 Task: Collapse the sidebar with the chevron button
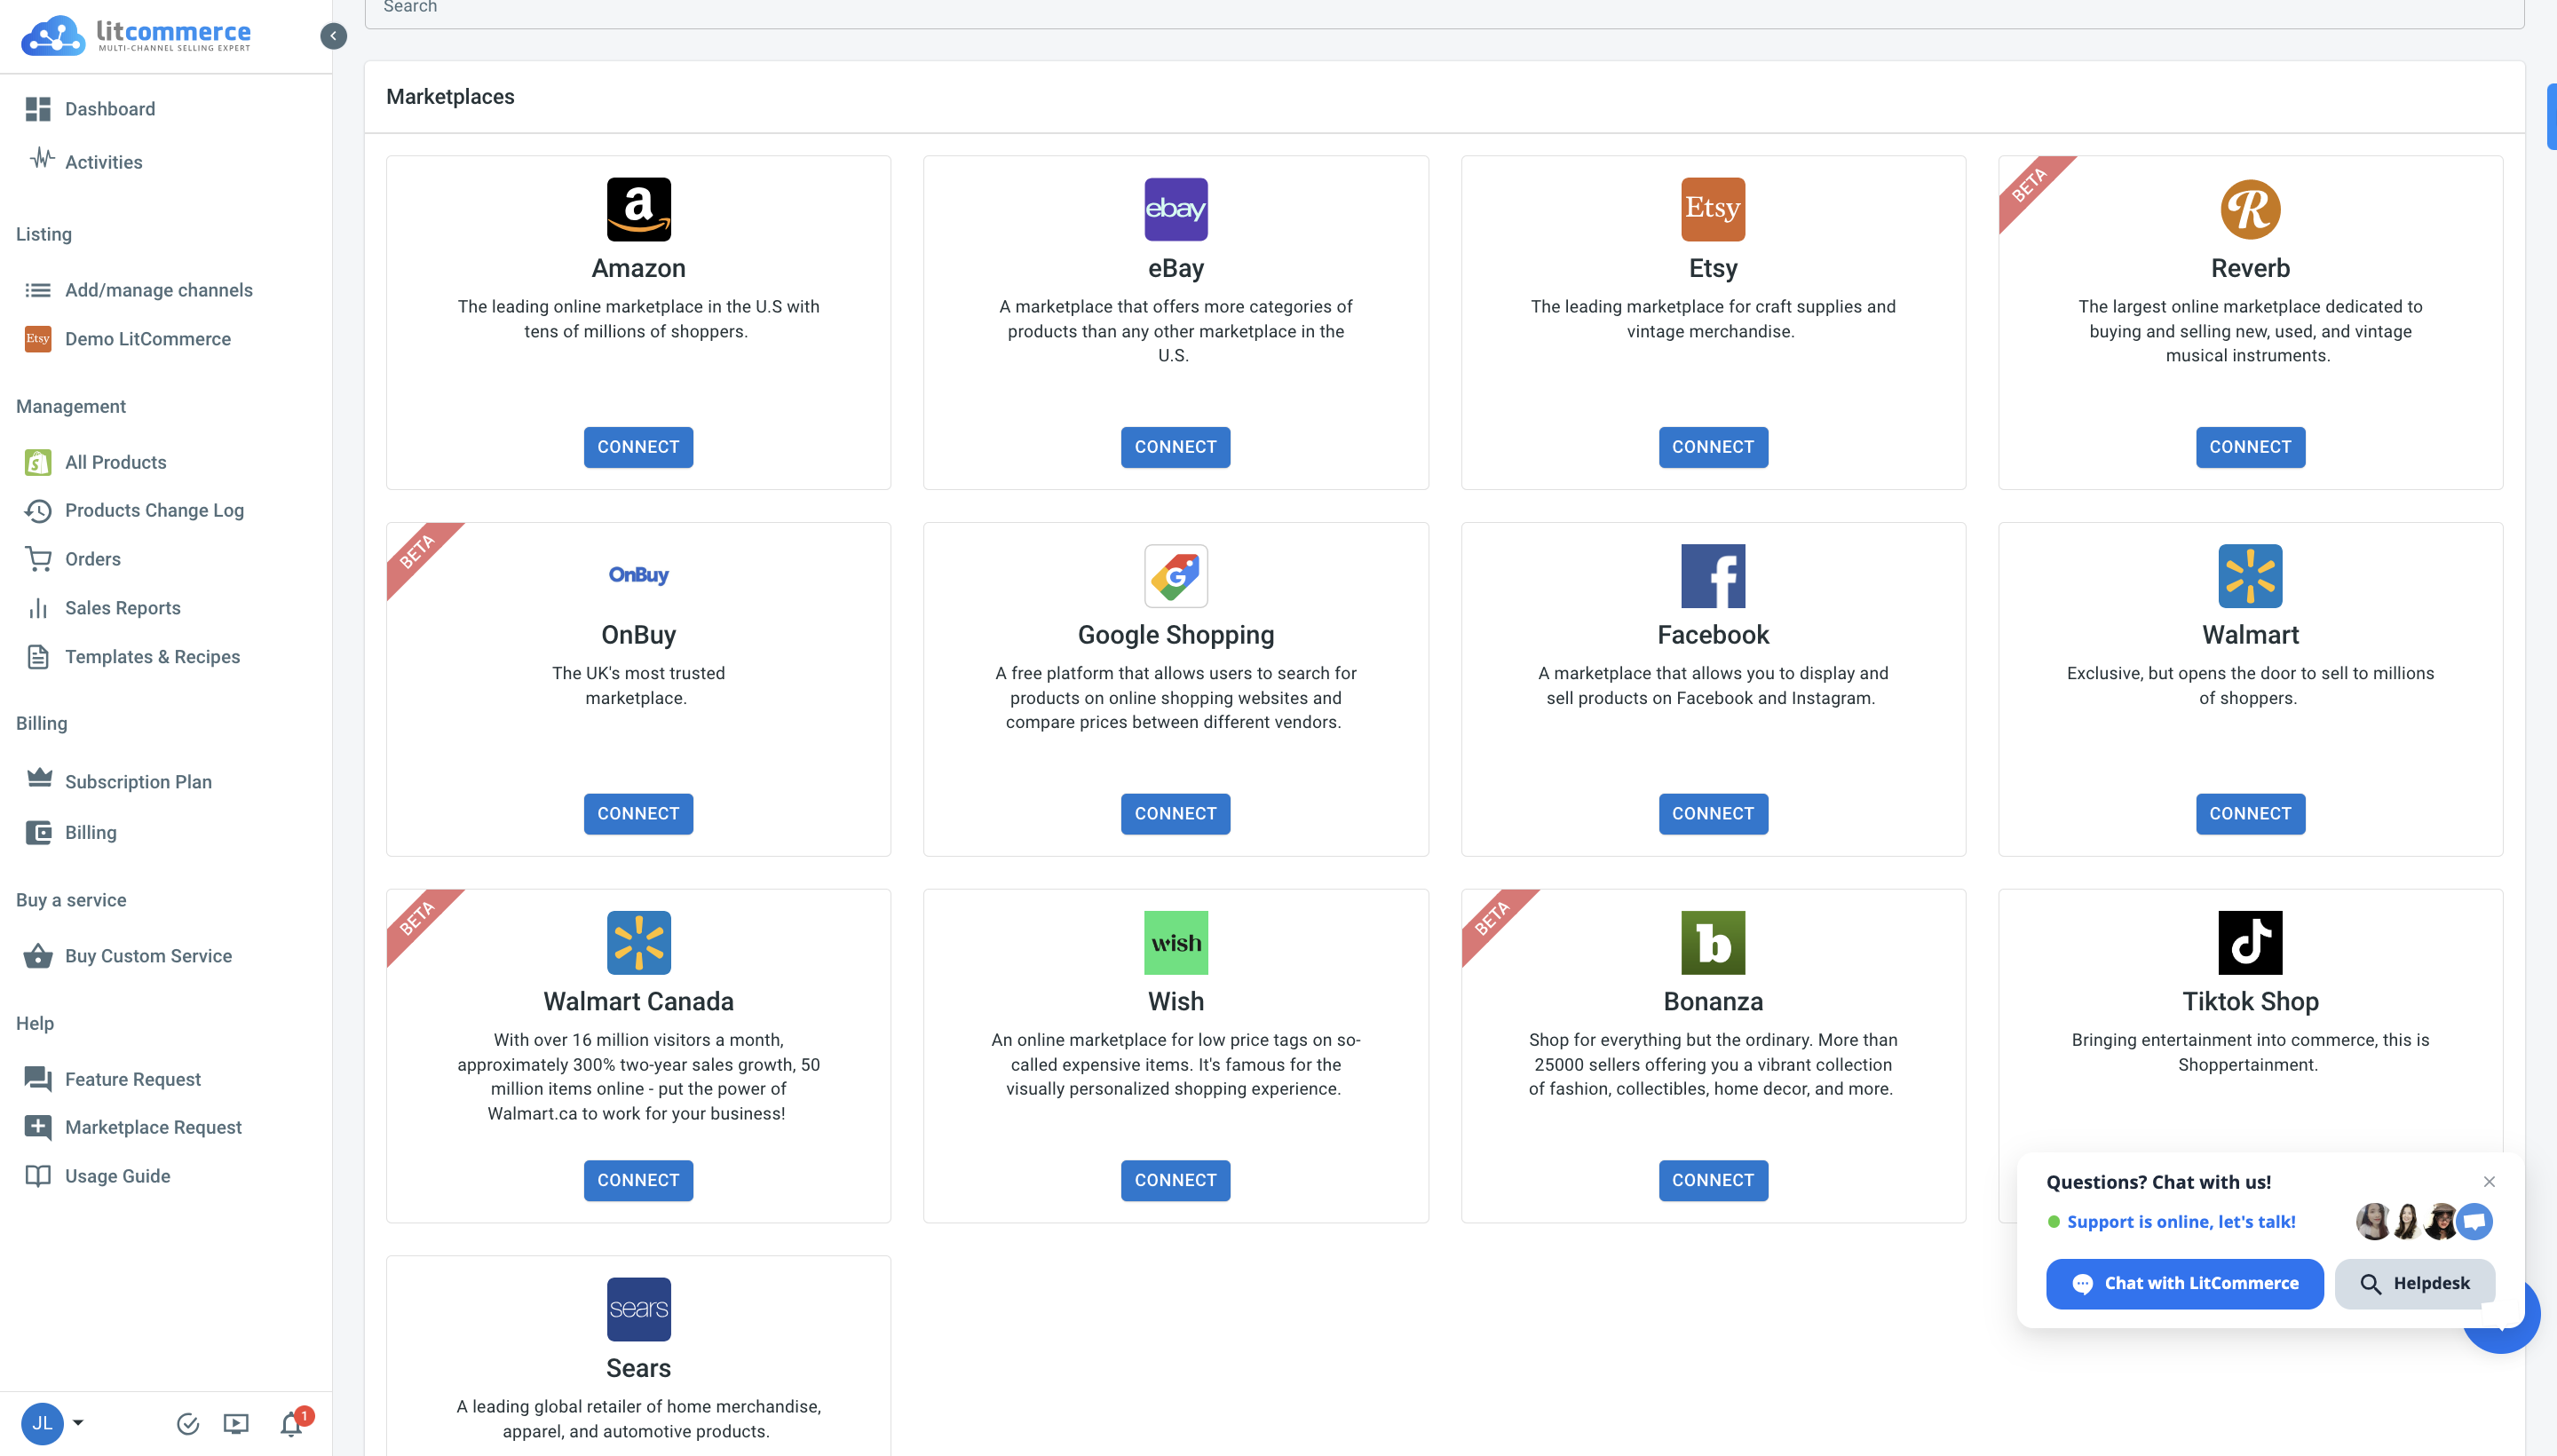tap(333, 36)
